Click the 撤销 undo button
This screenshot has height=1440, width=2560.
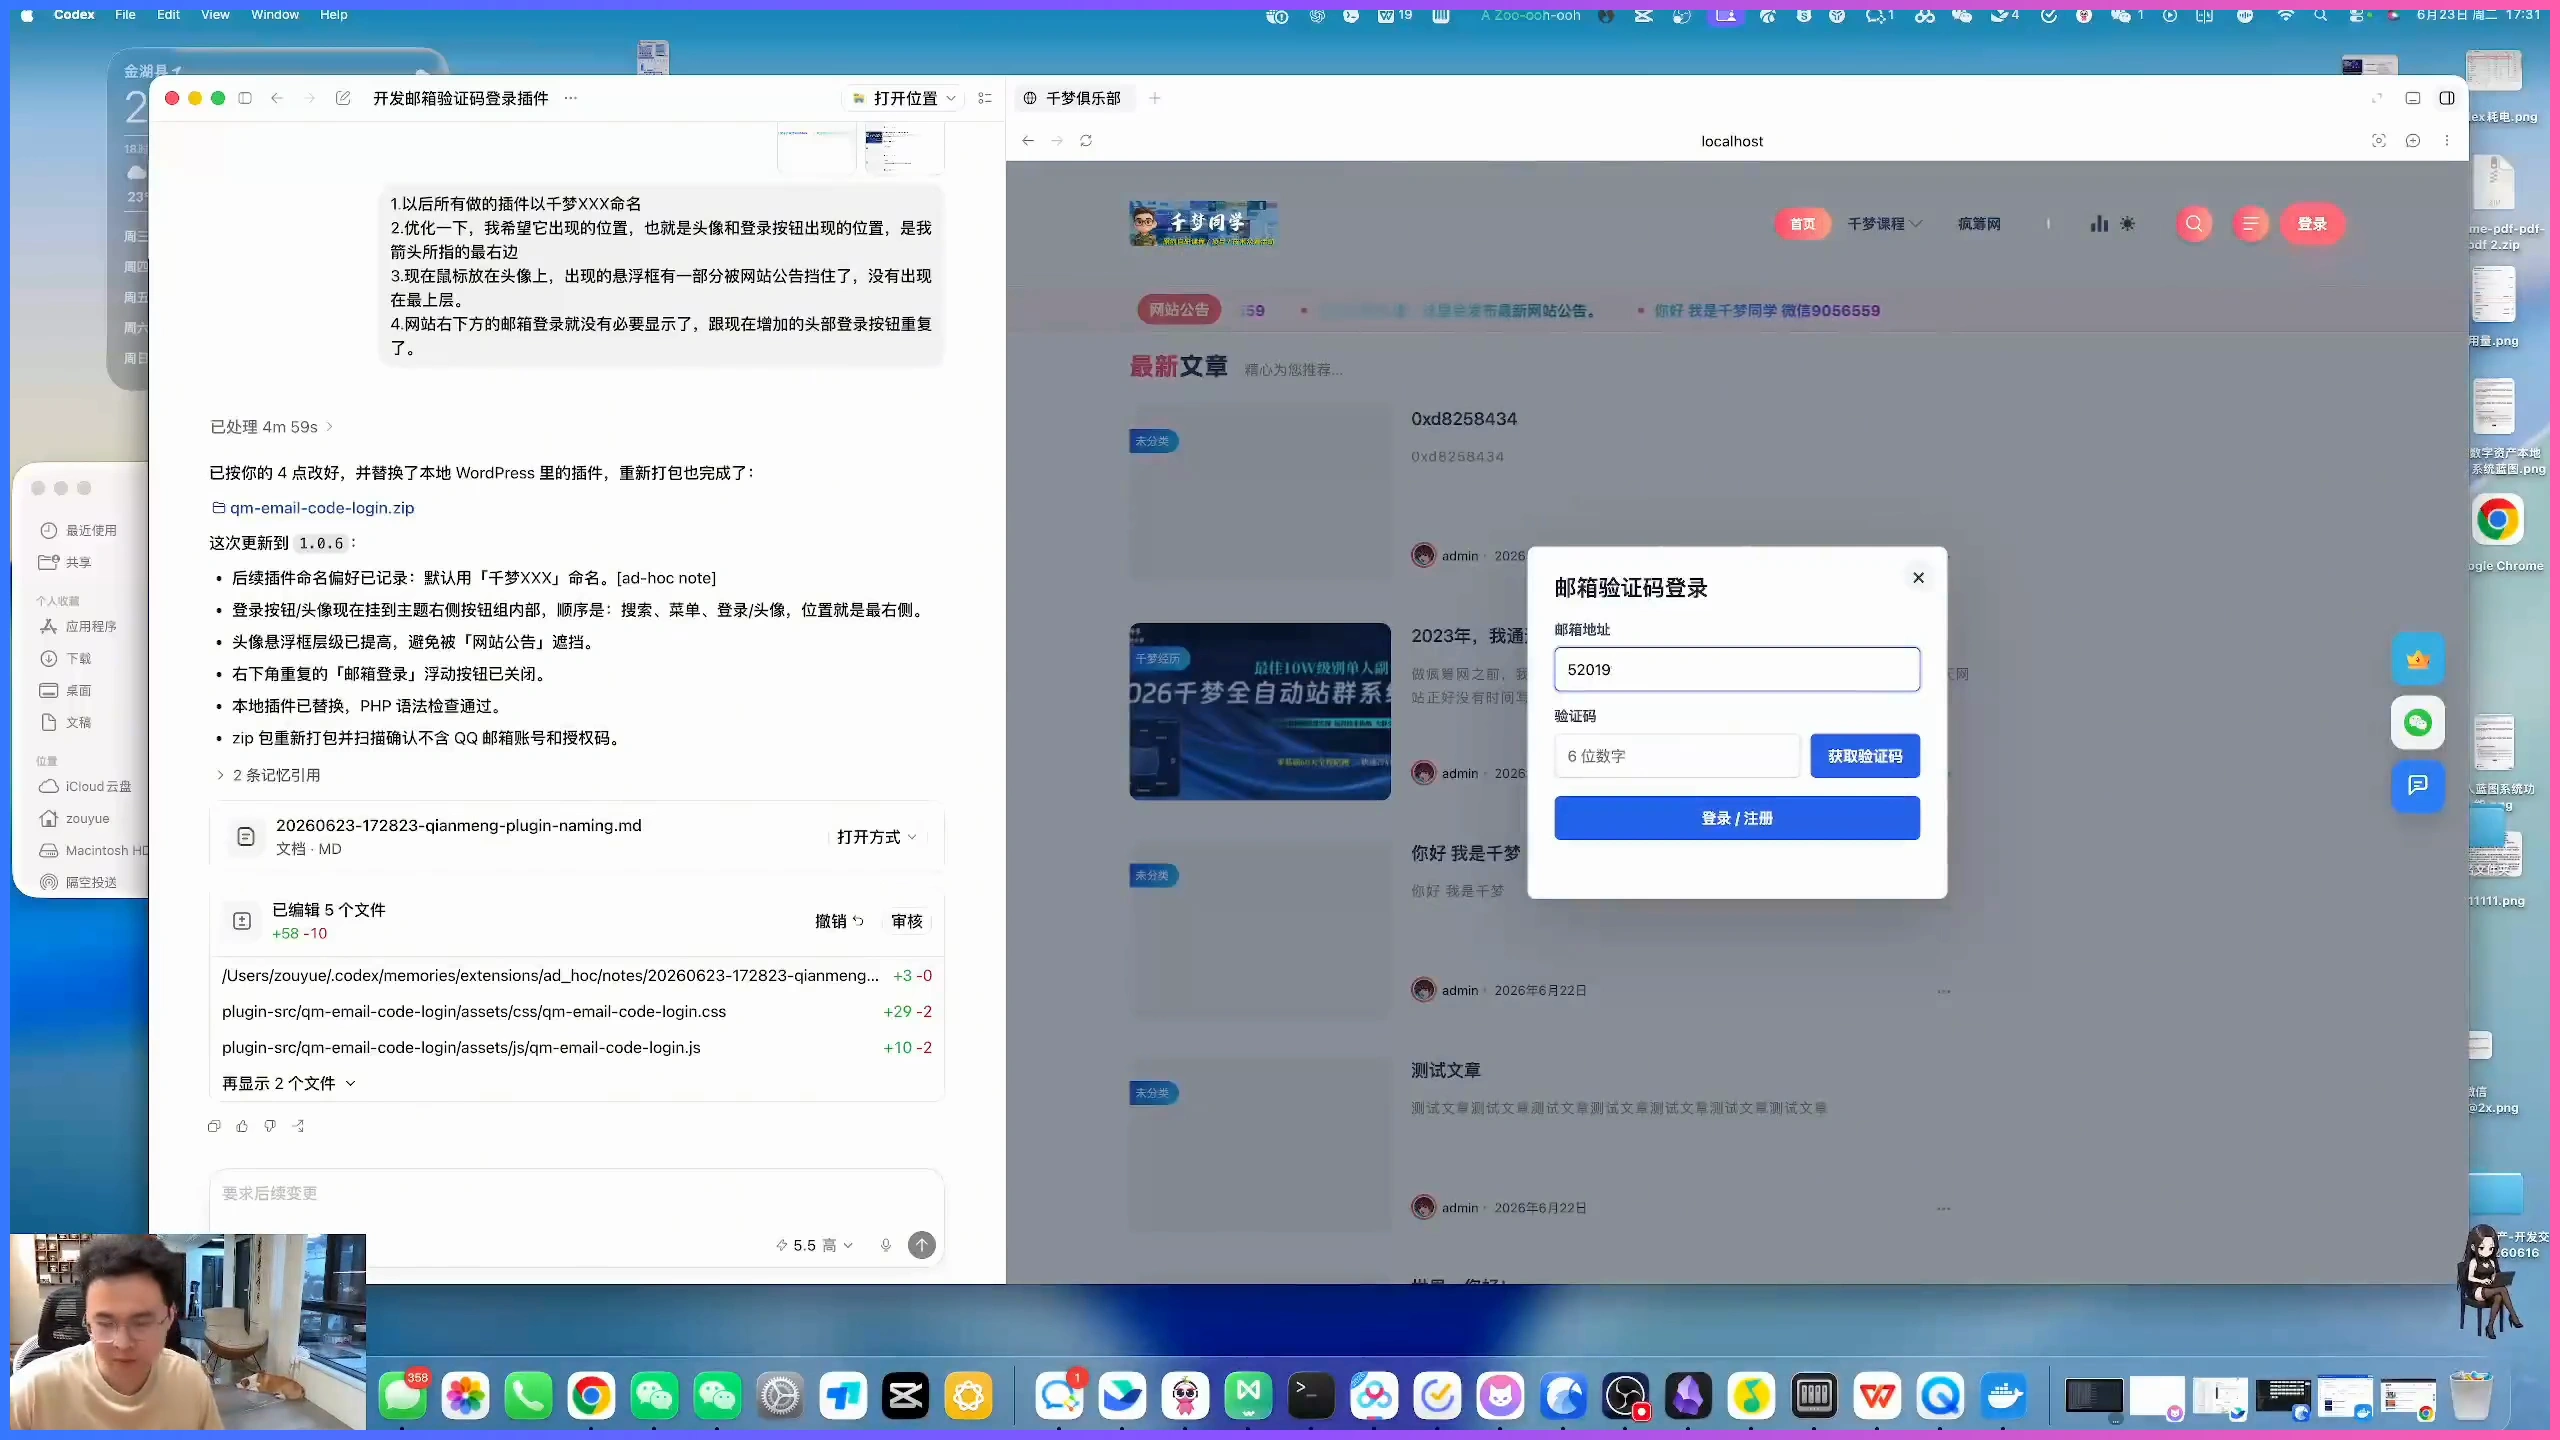tap(839, 921)
